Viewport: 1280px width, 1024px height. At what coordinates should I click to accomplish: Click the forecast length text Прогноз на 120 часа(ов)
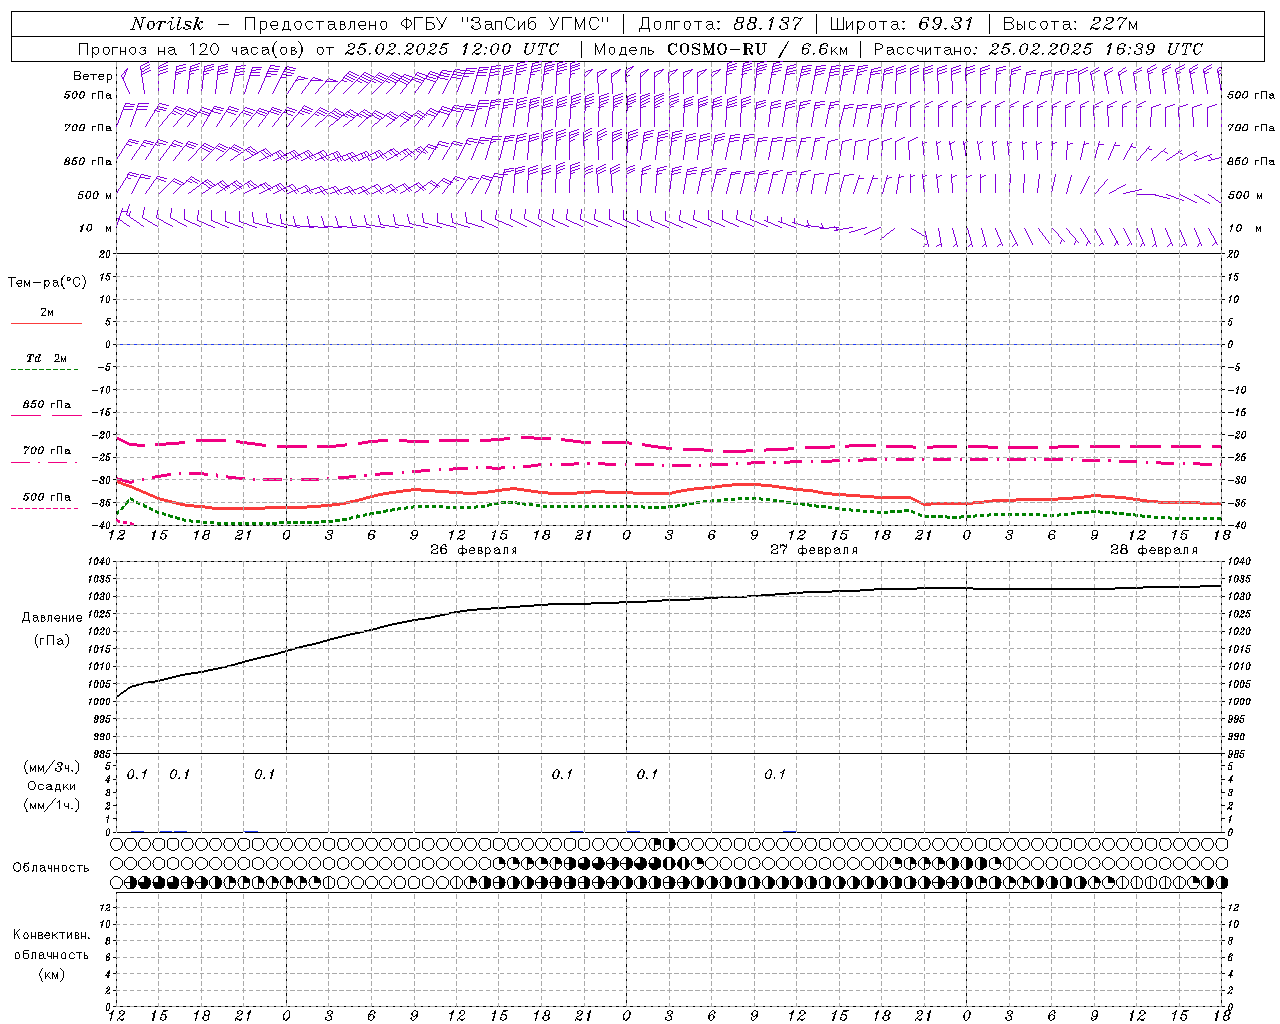[x=192, y=49]
